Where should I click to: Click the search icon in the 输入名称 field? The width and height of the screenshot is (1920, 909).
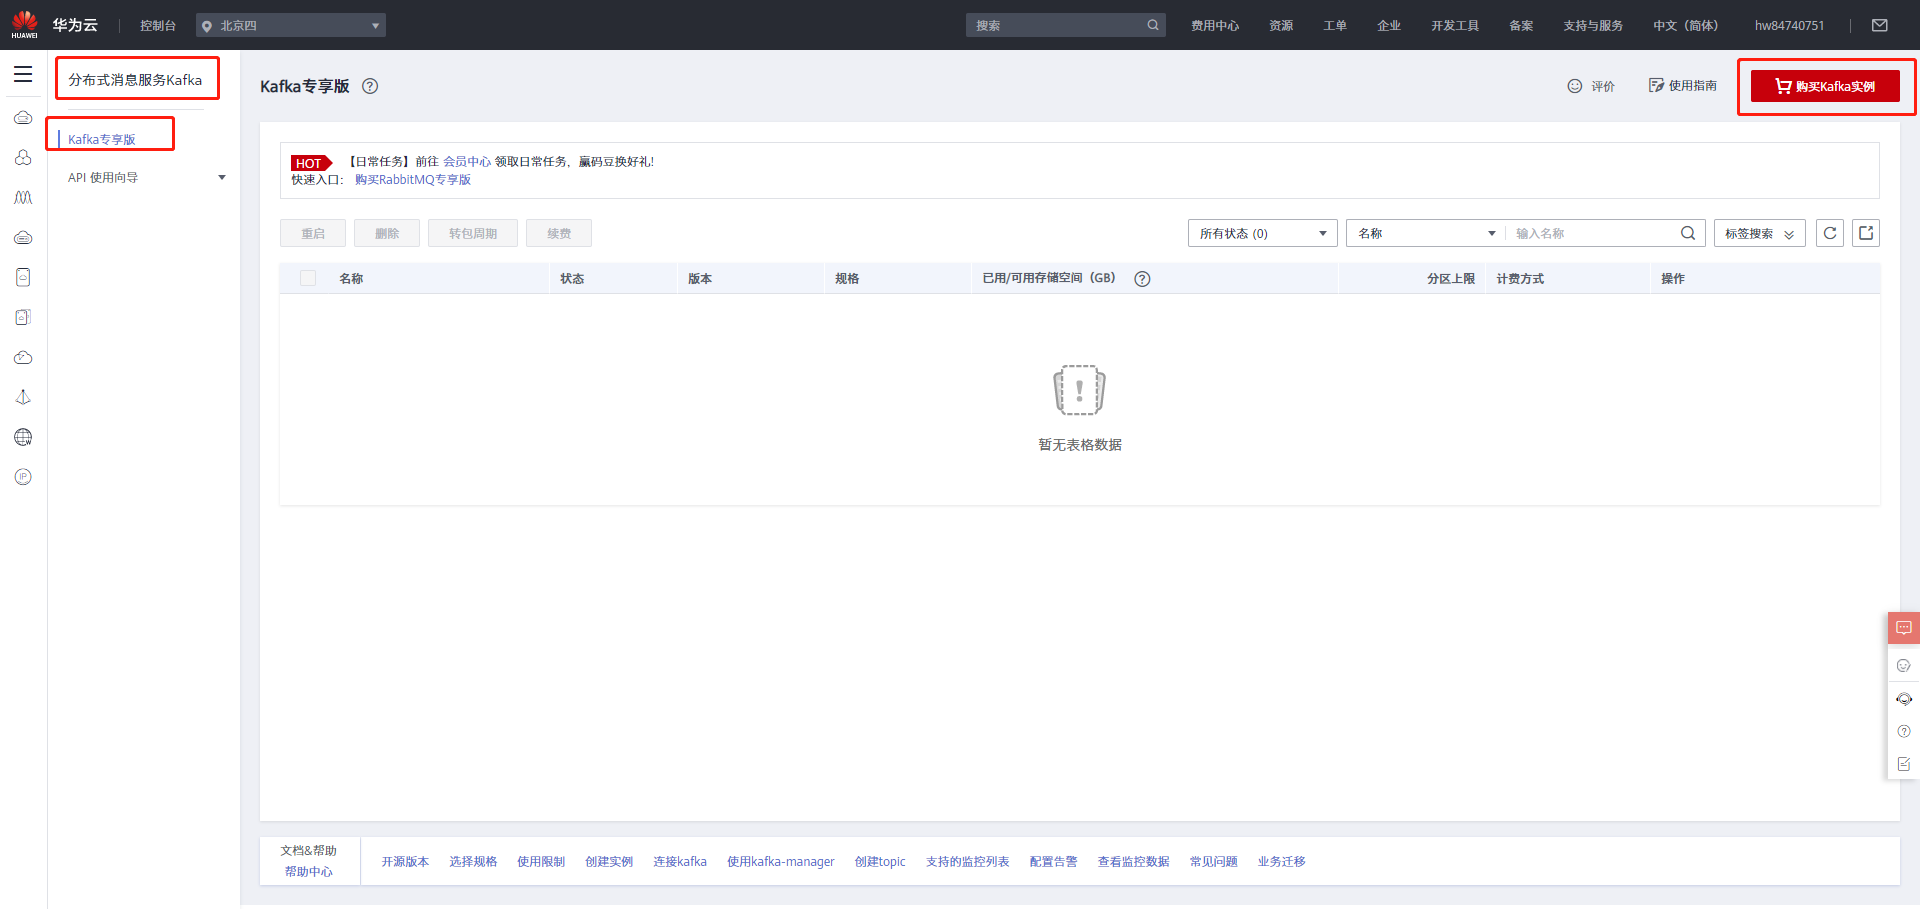click(1688, 233)
